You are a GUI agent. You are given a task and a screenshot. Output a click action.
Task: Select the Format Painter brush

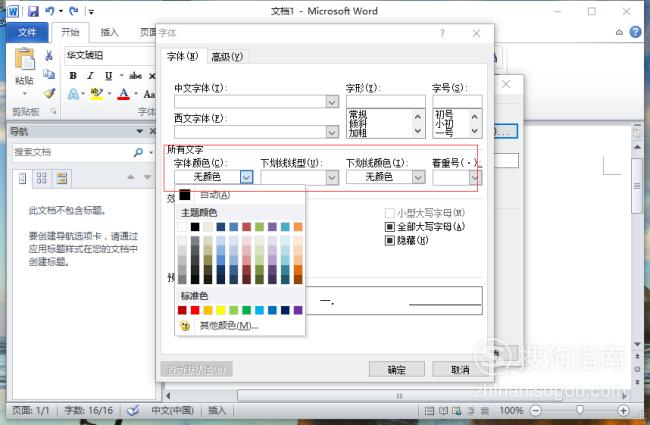(49, 93)
